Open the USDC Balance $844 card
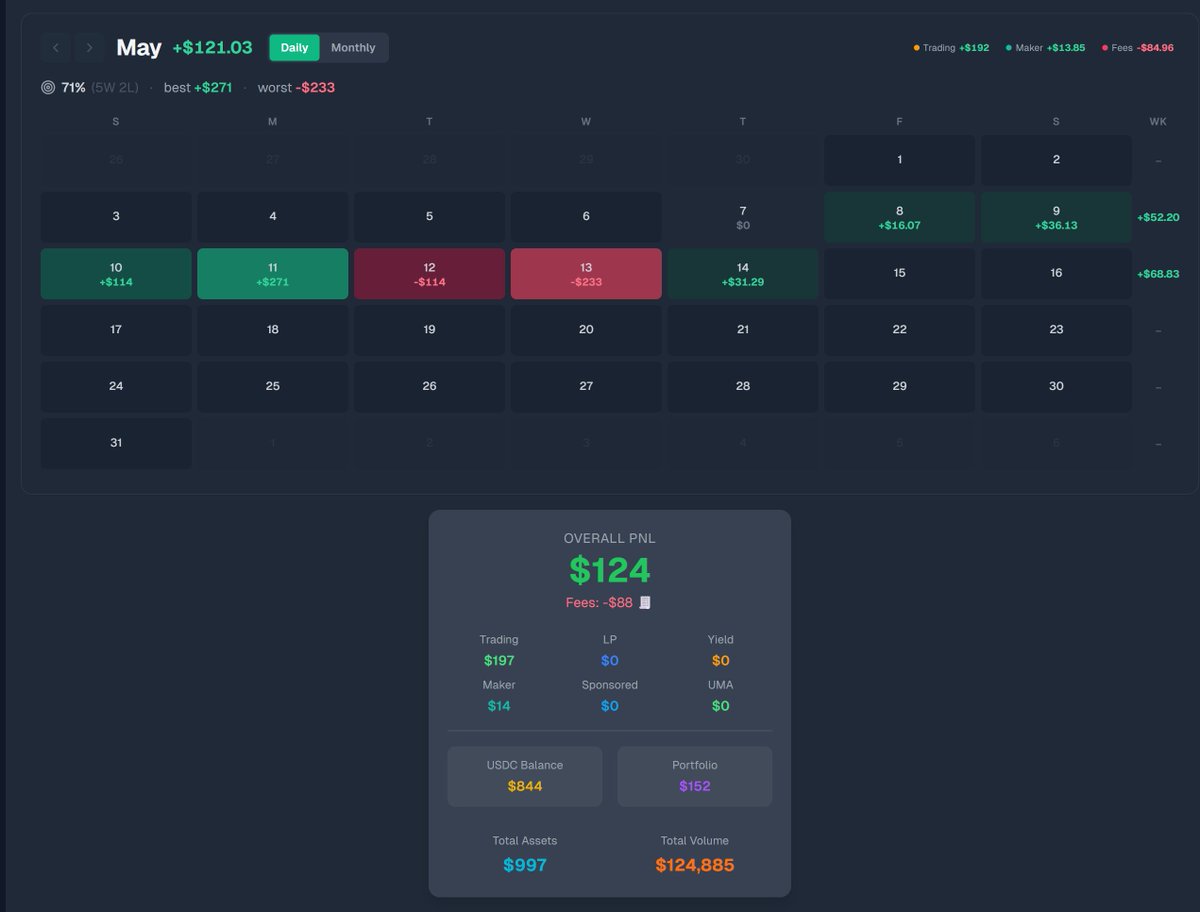The image size is (1200, 912). tap(525, 776)
